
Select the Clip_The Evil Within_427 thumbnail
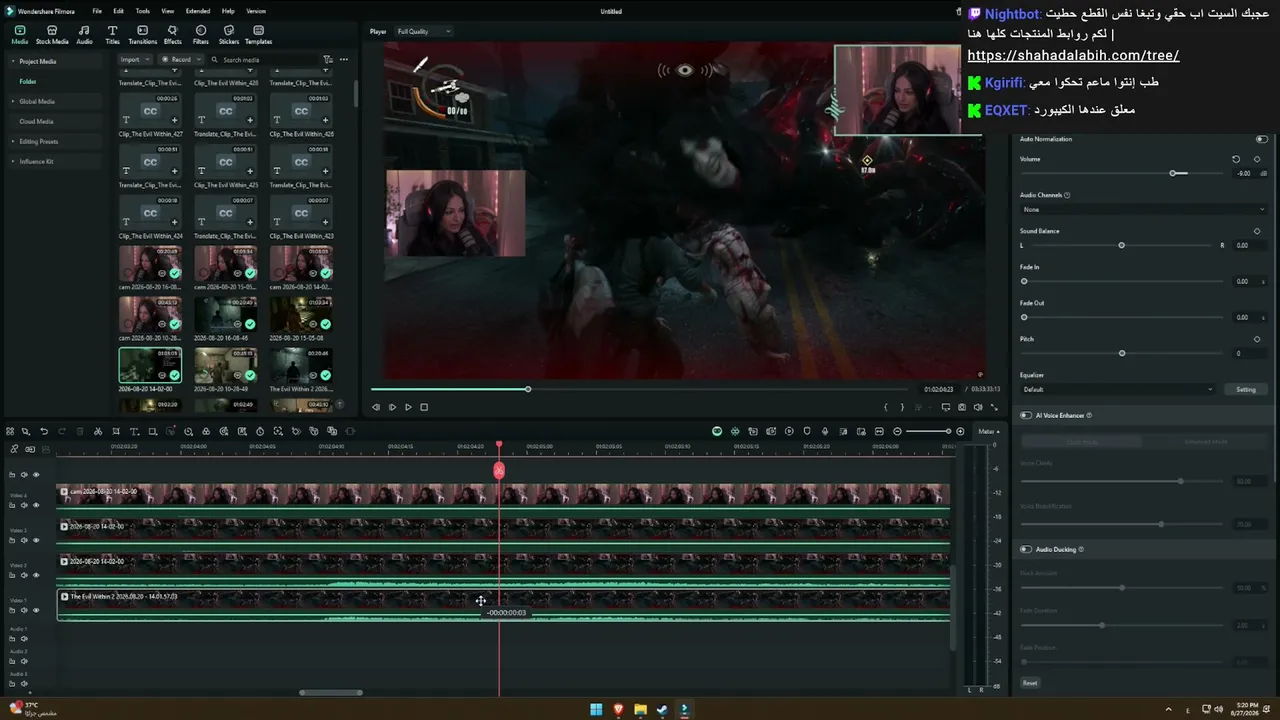150,112
